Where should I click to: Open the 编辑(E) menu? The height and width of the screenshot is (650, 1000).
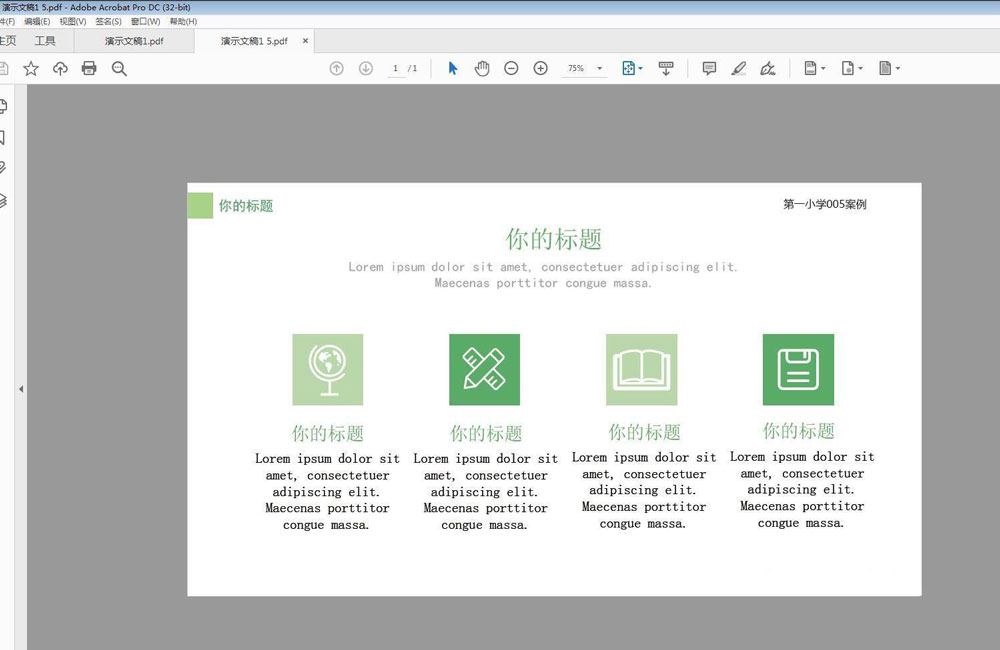(39, 21)
